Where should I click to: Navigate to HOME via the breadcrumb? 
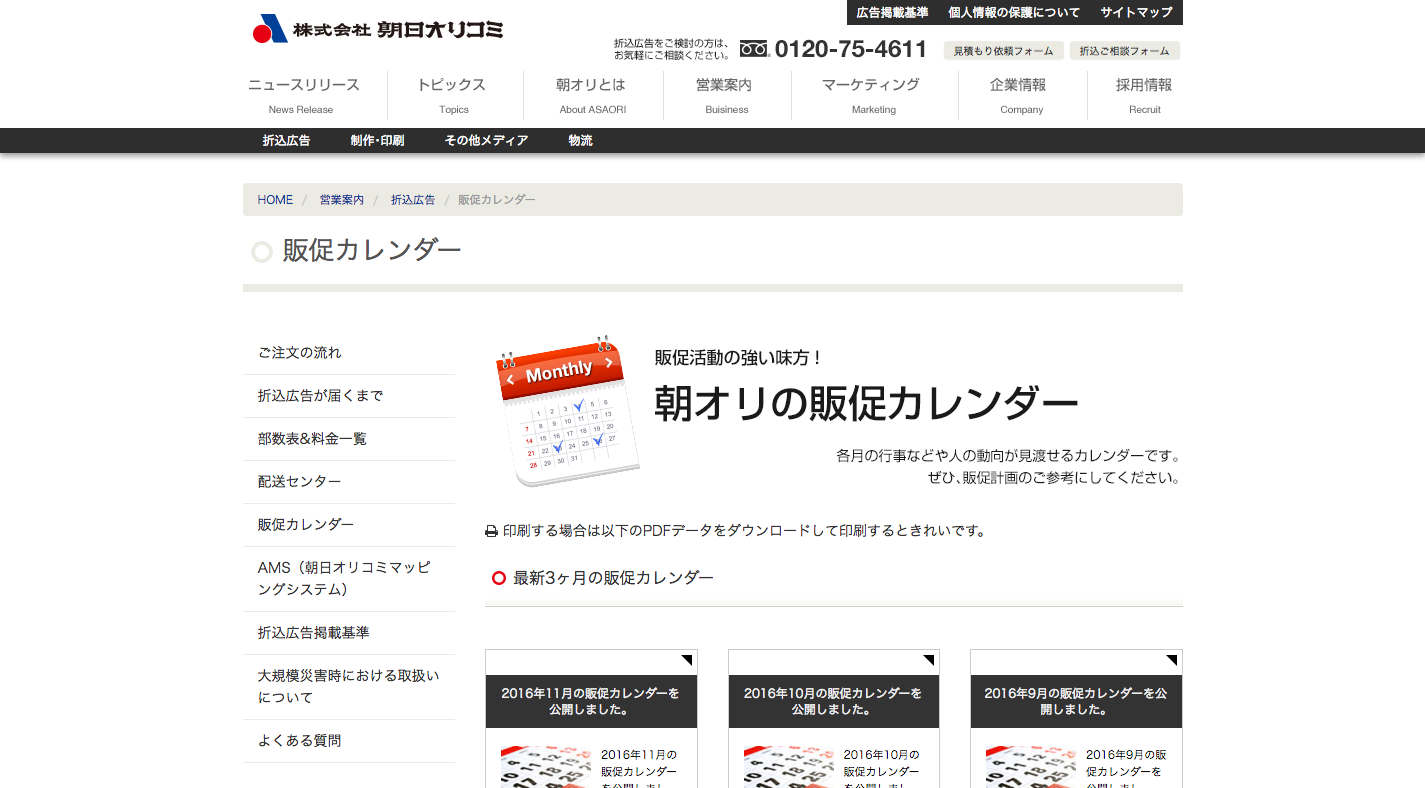point(274,199)
